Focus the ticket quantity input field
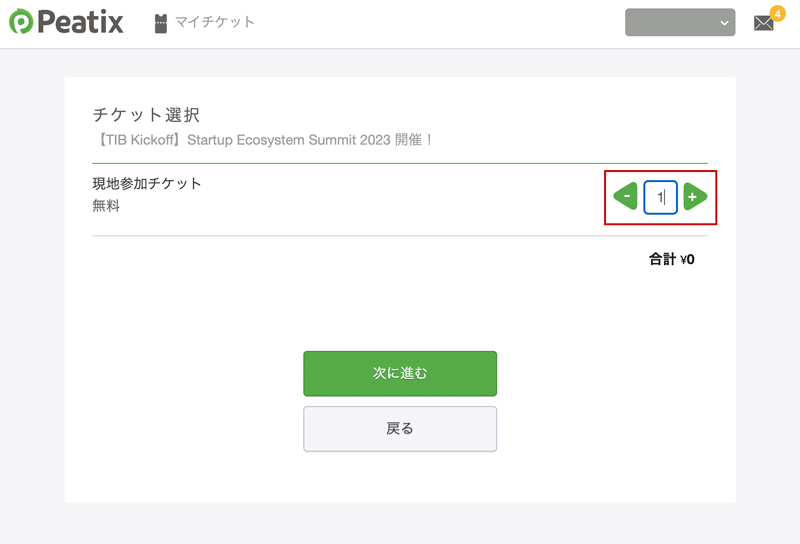This screenshot has height=544, width=800. point(660,197)
